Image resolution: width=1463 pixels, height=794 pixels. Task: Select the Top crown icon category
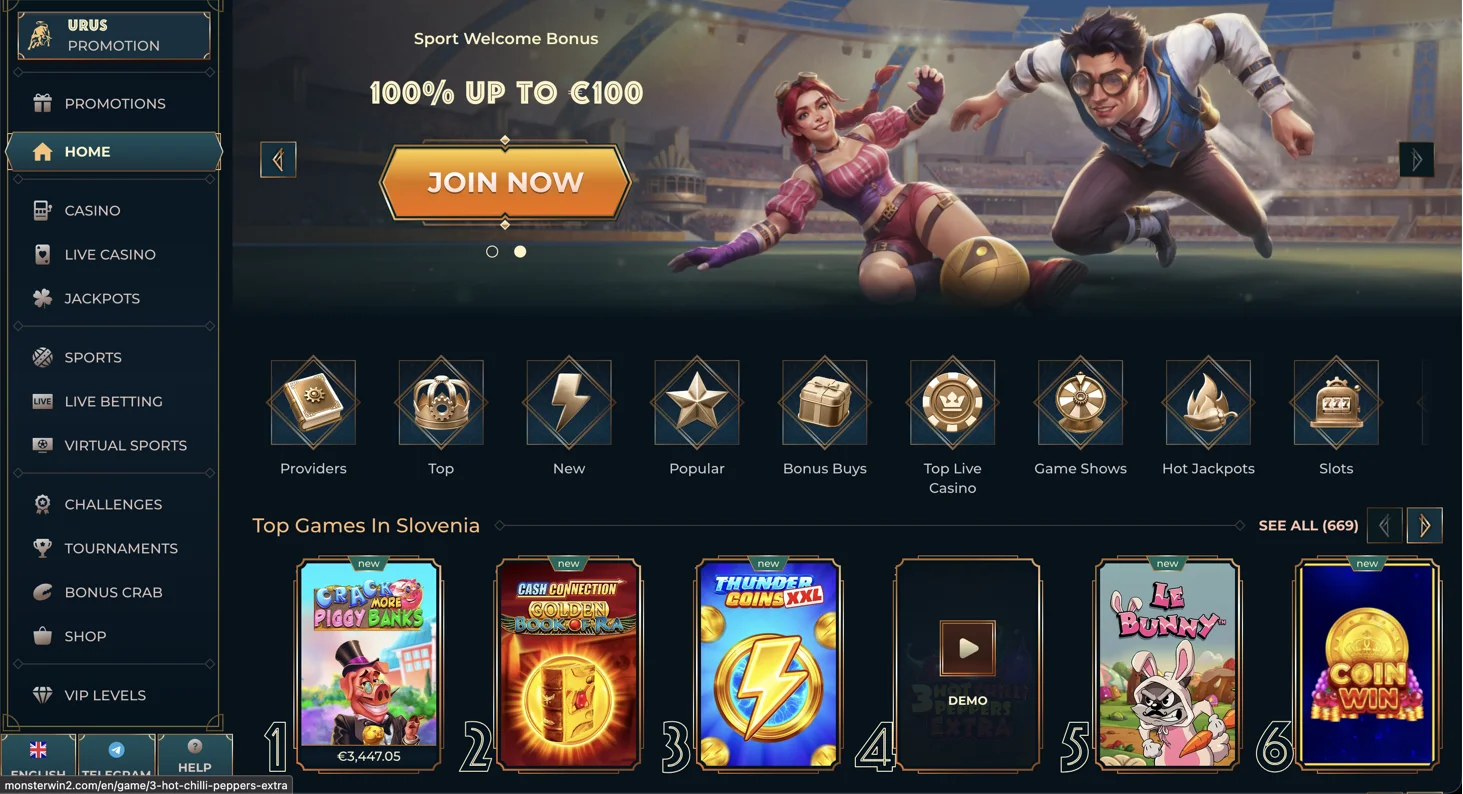pos(441,403)
